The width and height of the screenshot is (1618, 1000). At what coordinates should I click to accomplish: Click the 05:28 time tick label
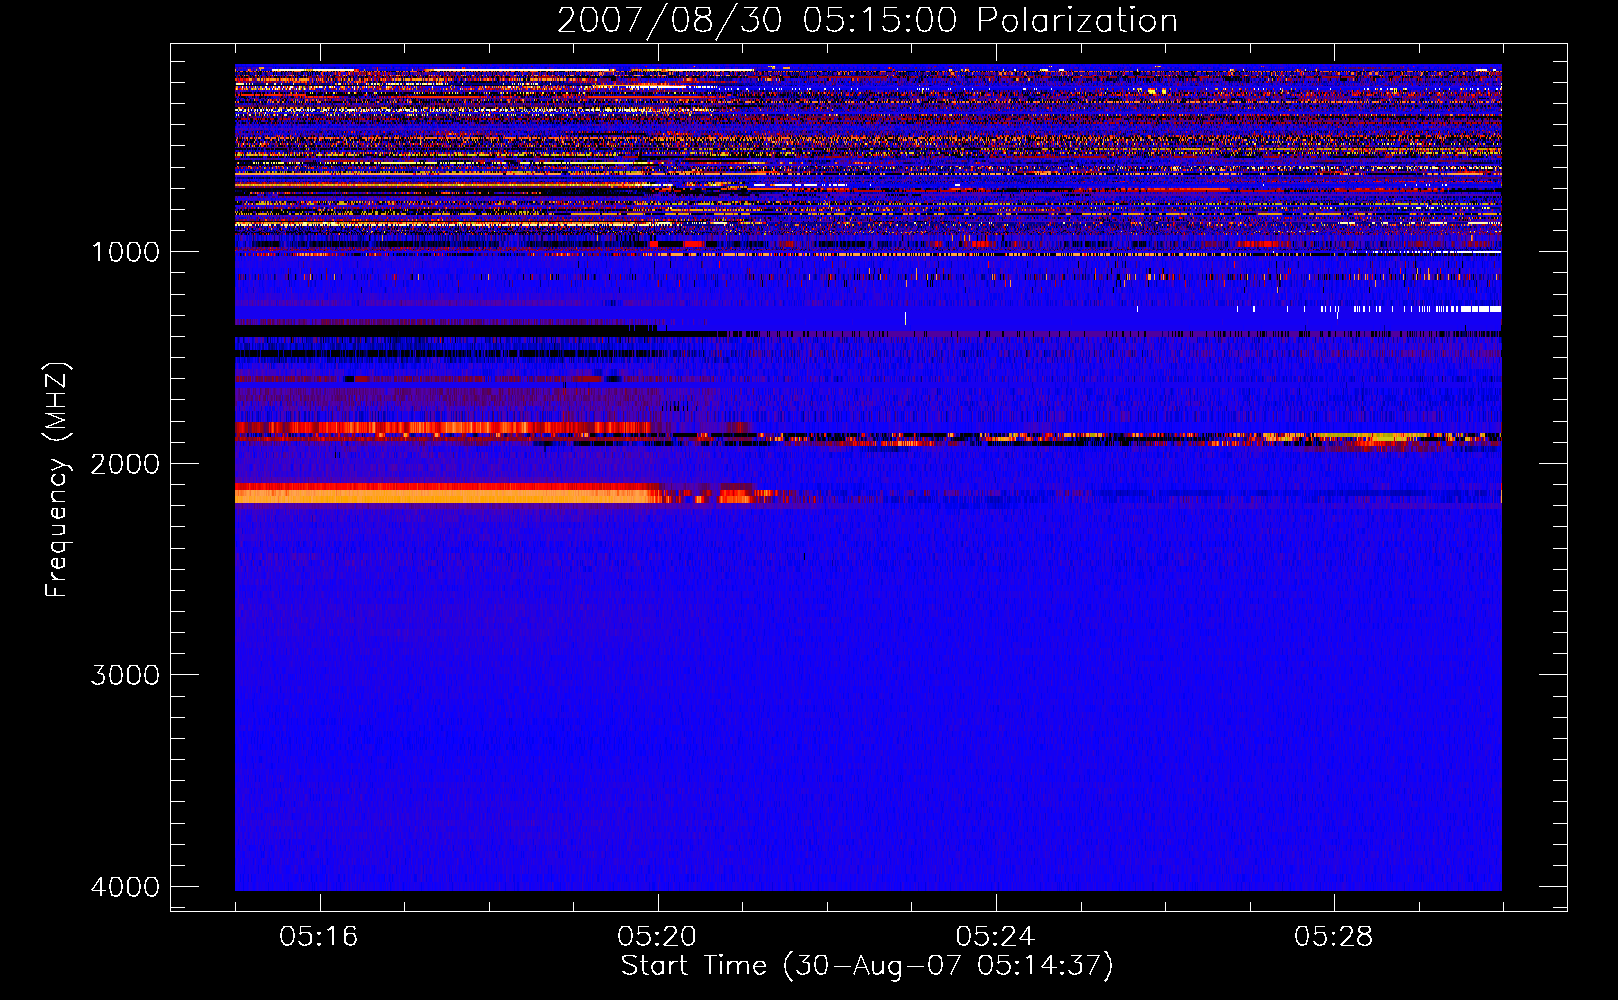(x=1333, y=937)
